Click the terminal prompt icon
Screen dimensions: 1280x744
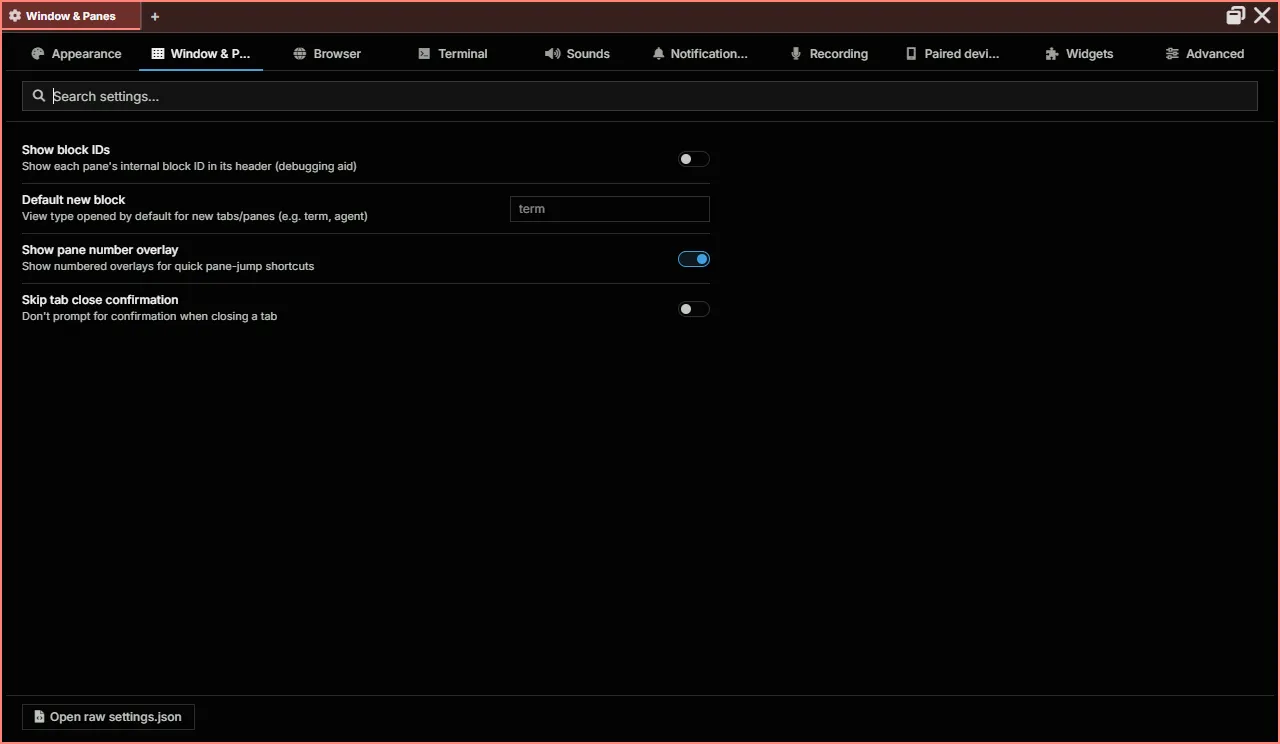[x=425, y=54]
